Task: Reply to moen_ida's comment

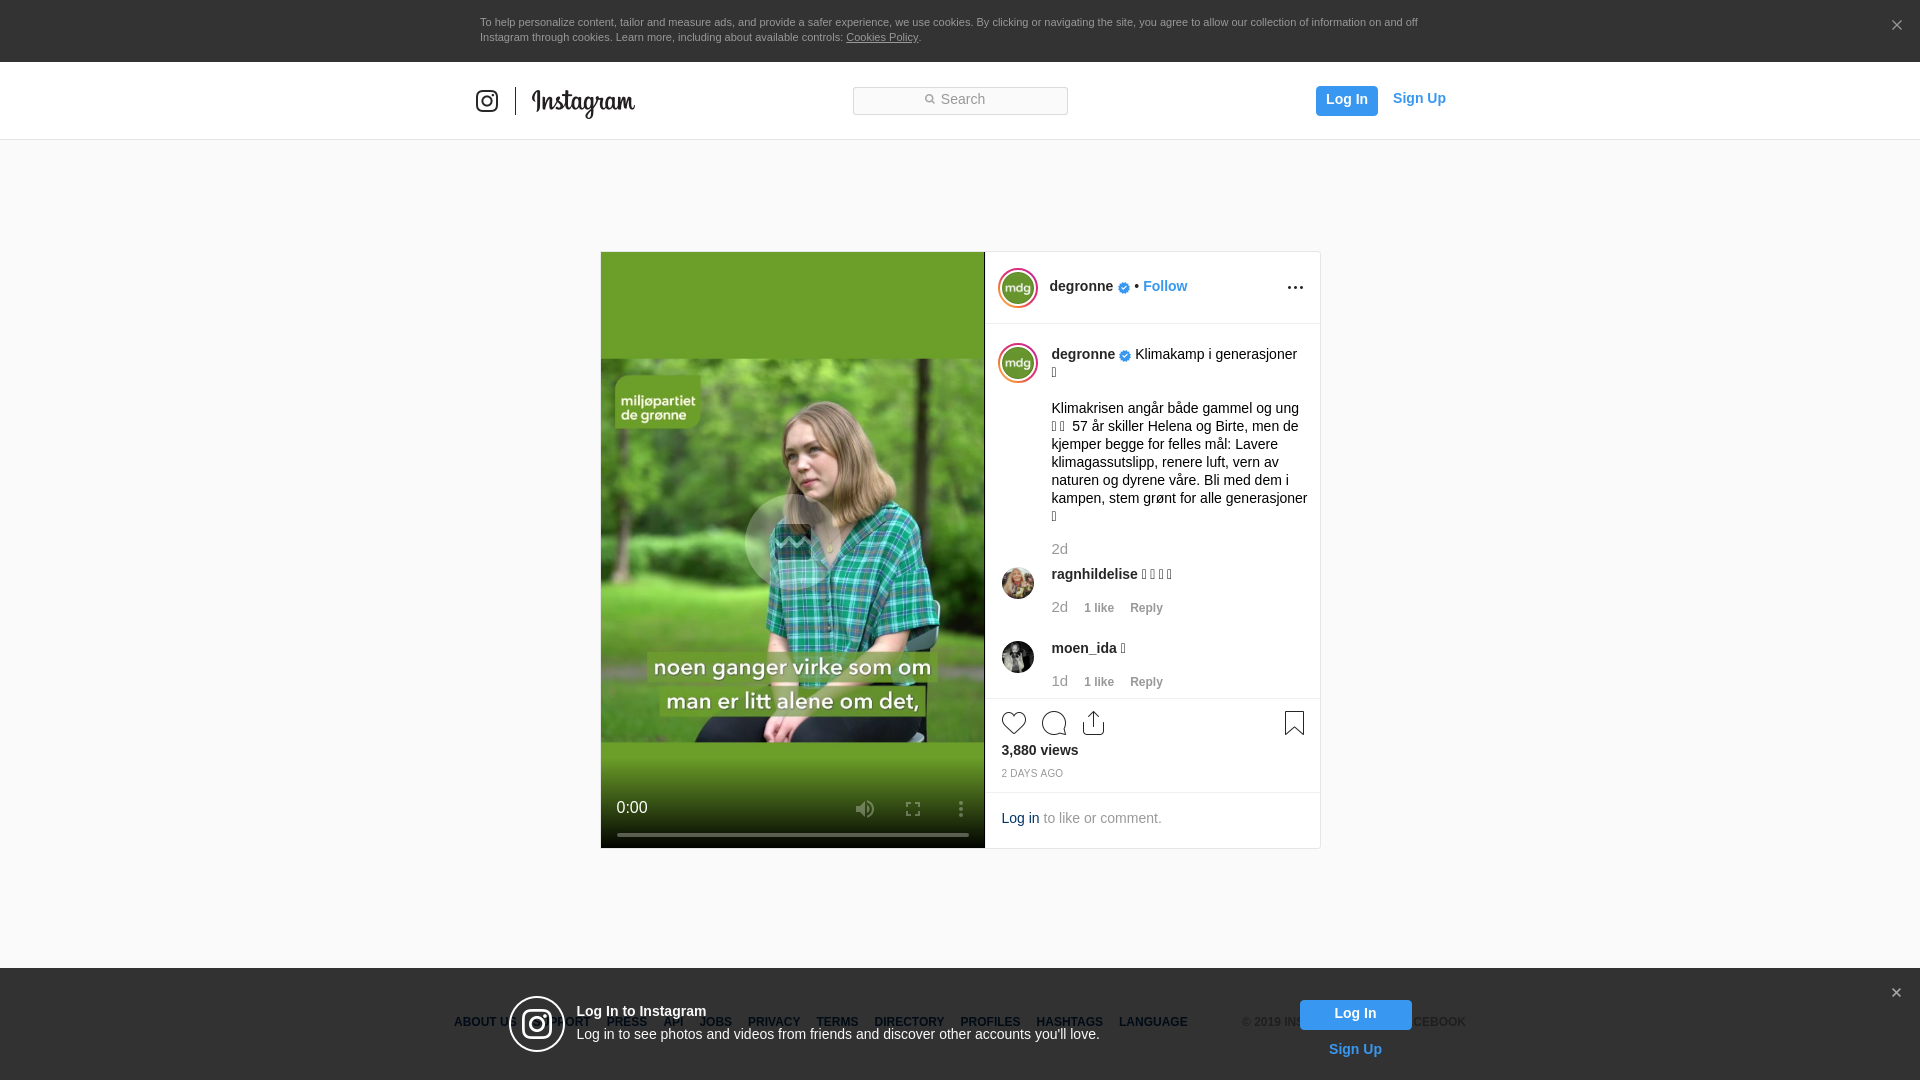Action: click(x=1146, y=682)
